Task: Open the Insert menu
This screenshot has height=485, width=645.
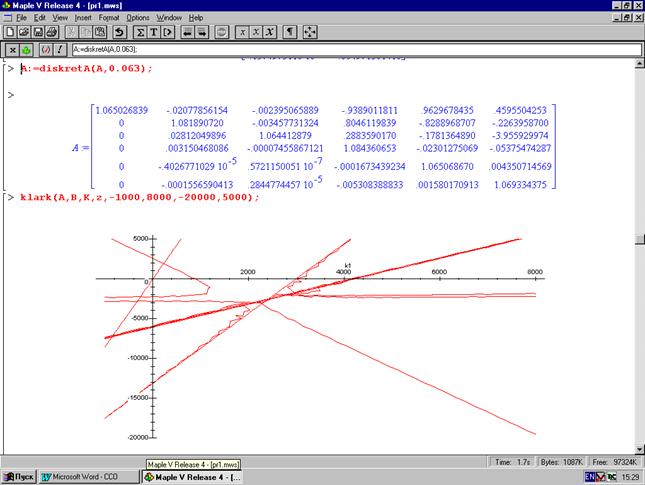Action: (86, 18)
